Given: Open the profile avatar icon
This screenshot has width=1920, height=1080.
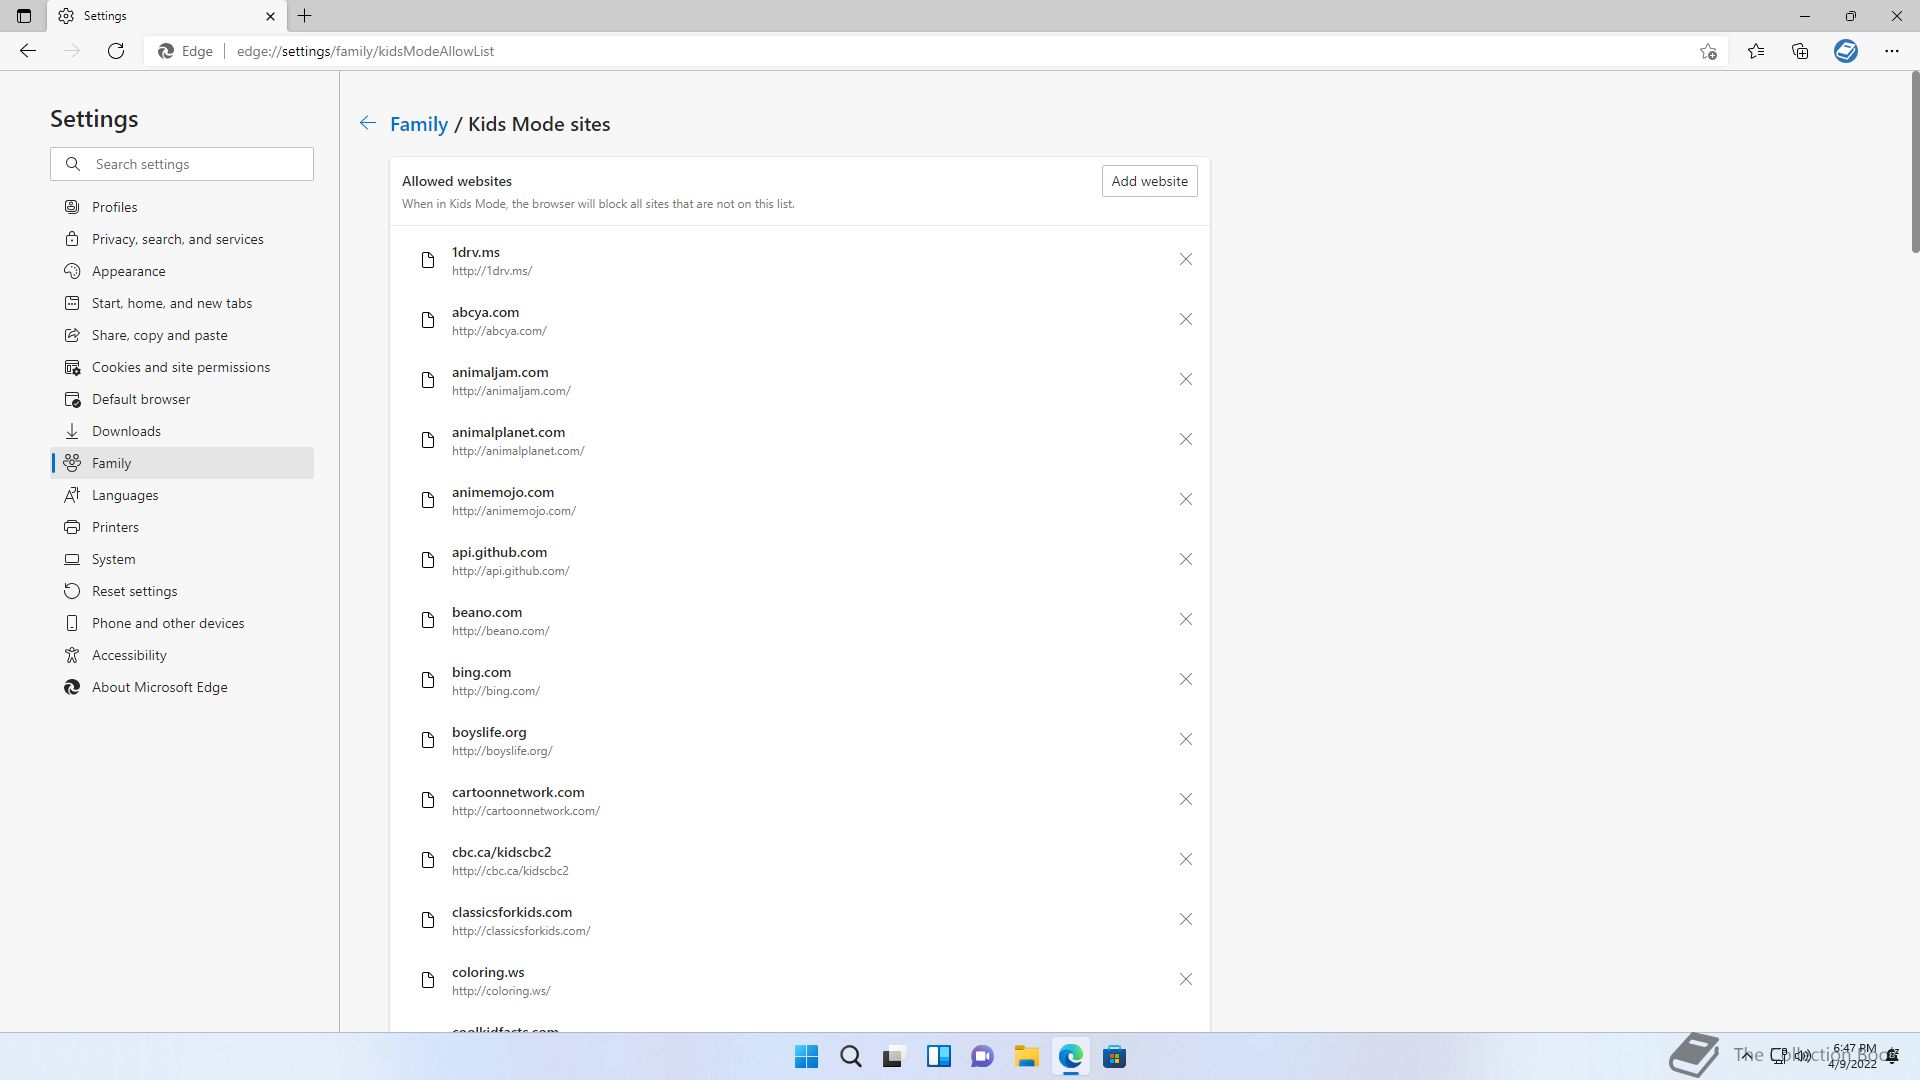Looking at the screenshot, I should pos(1846,51).
